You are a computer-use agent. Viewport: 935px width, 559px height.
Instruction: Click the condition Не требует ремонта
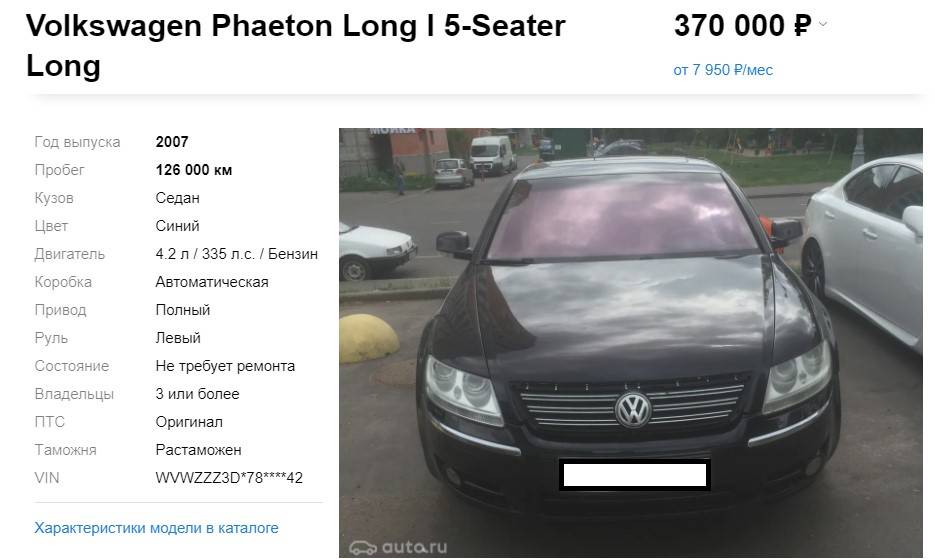(225, 366)
